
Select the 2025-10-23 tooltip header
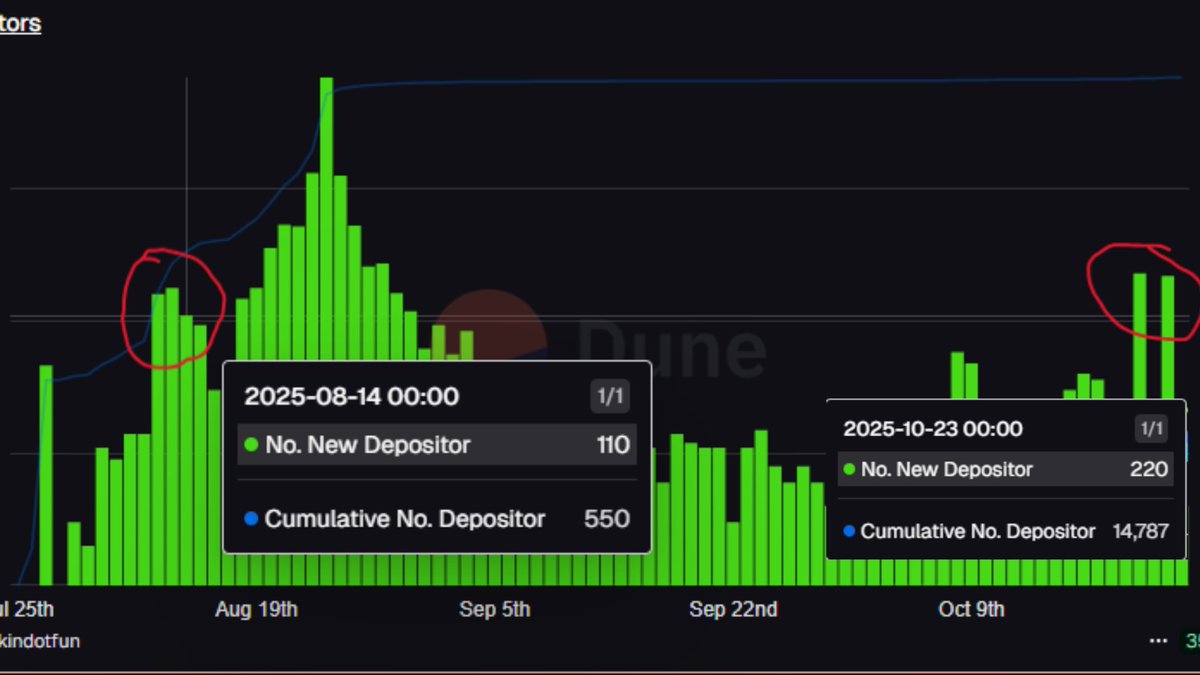[x=934, y=428]
